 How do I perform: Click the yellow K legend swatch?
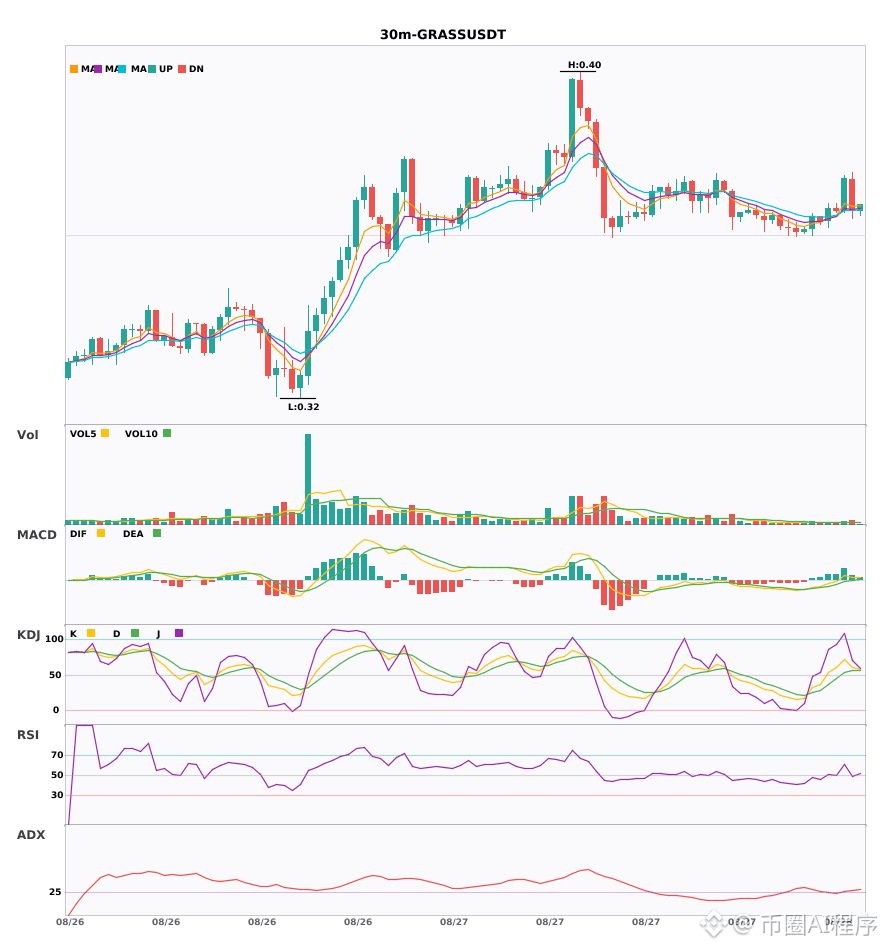coord(91,633)
